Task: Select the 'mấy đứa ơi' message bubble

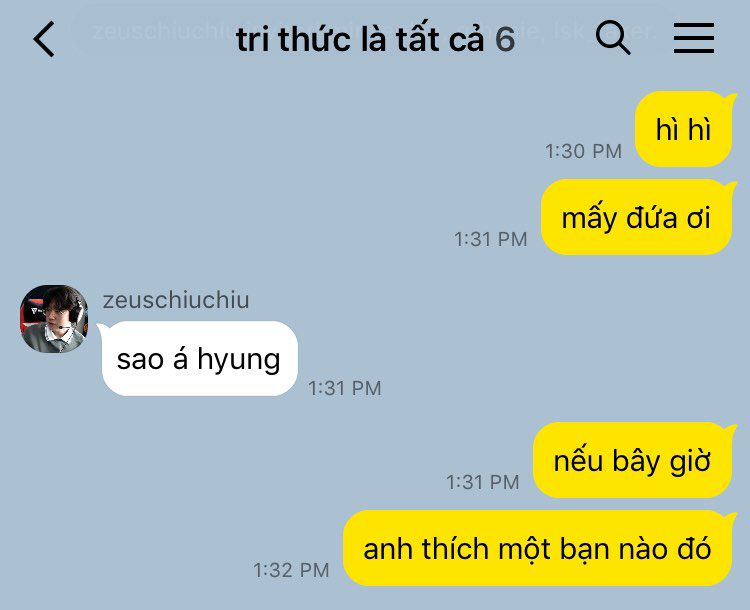Action: coord(637,217)
